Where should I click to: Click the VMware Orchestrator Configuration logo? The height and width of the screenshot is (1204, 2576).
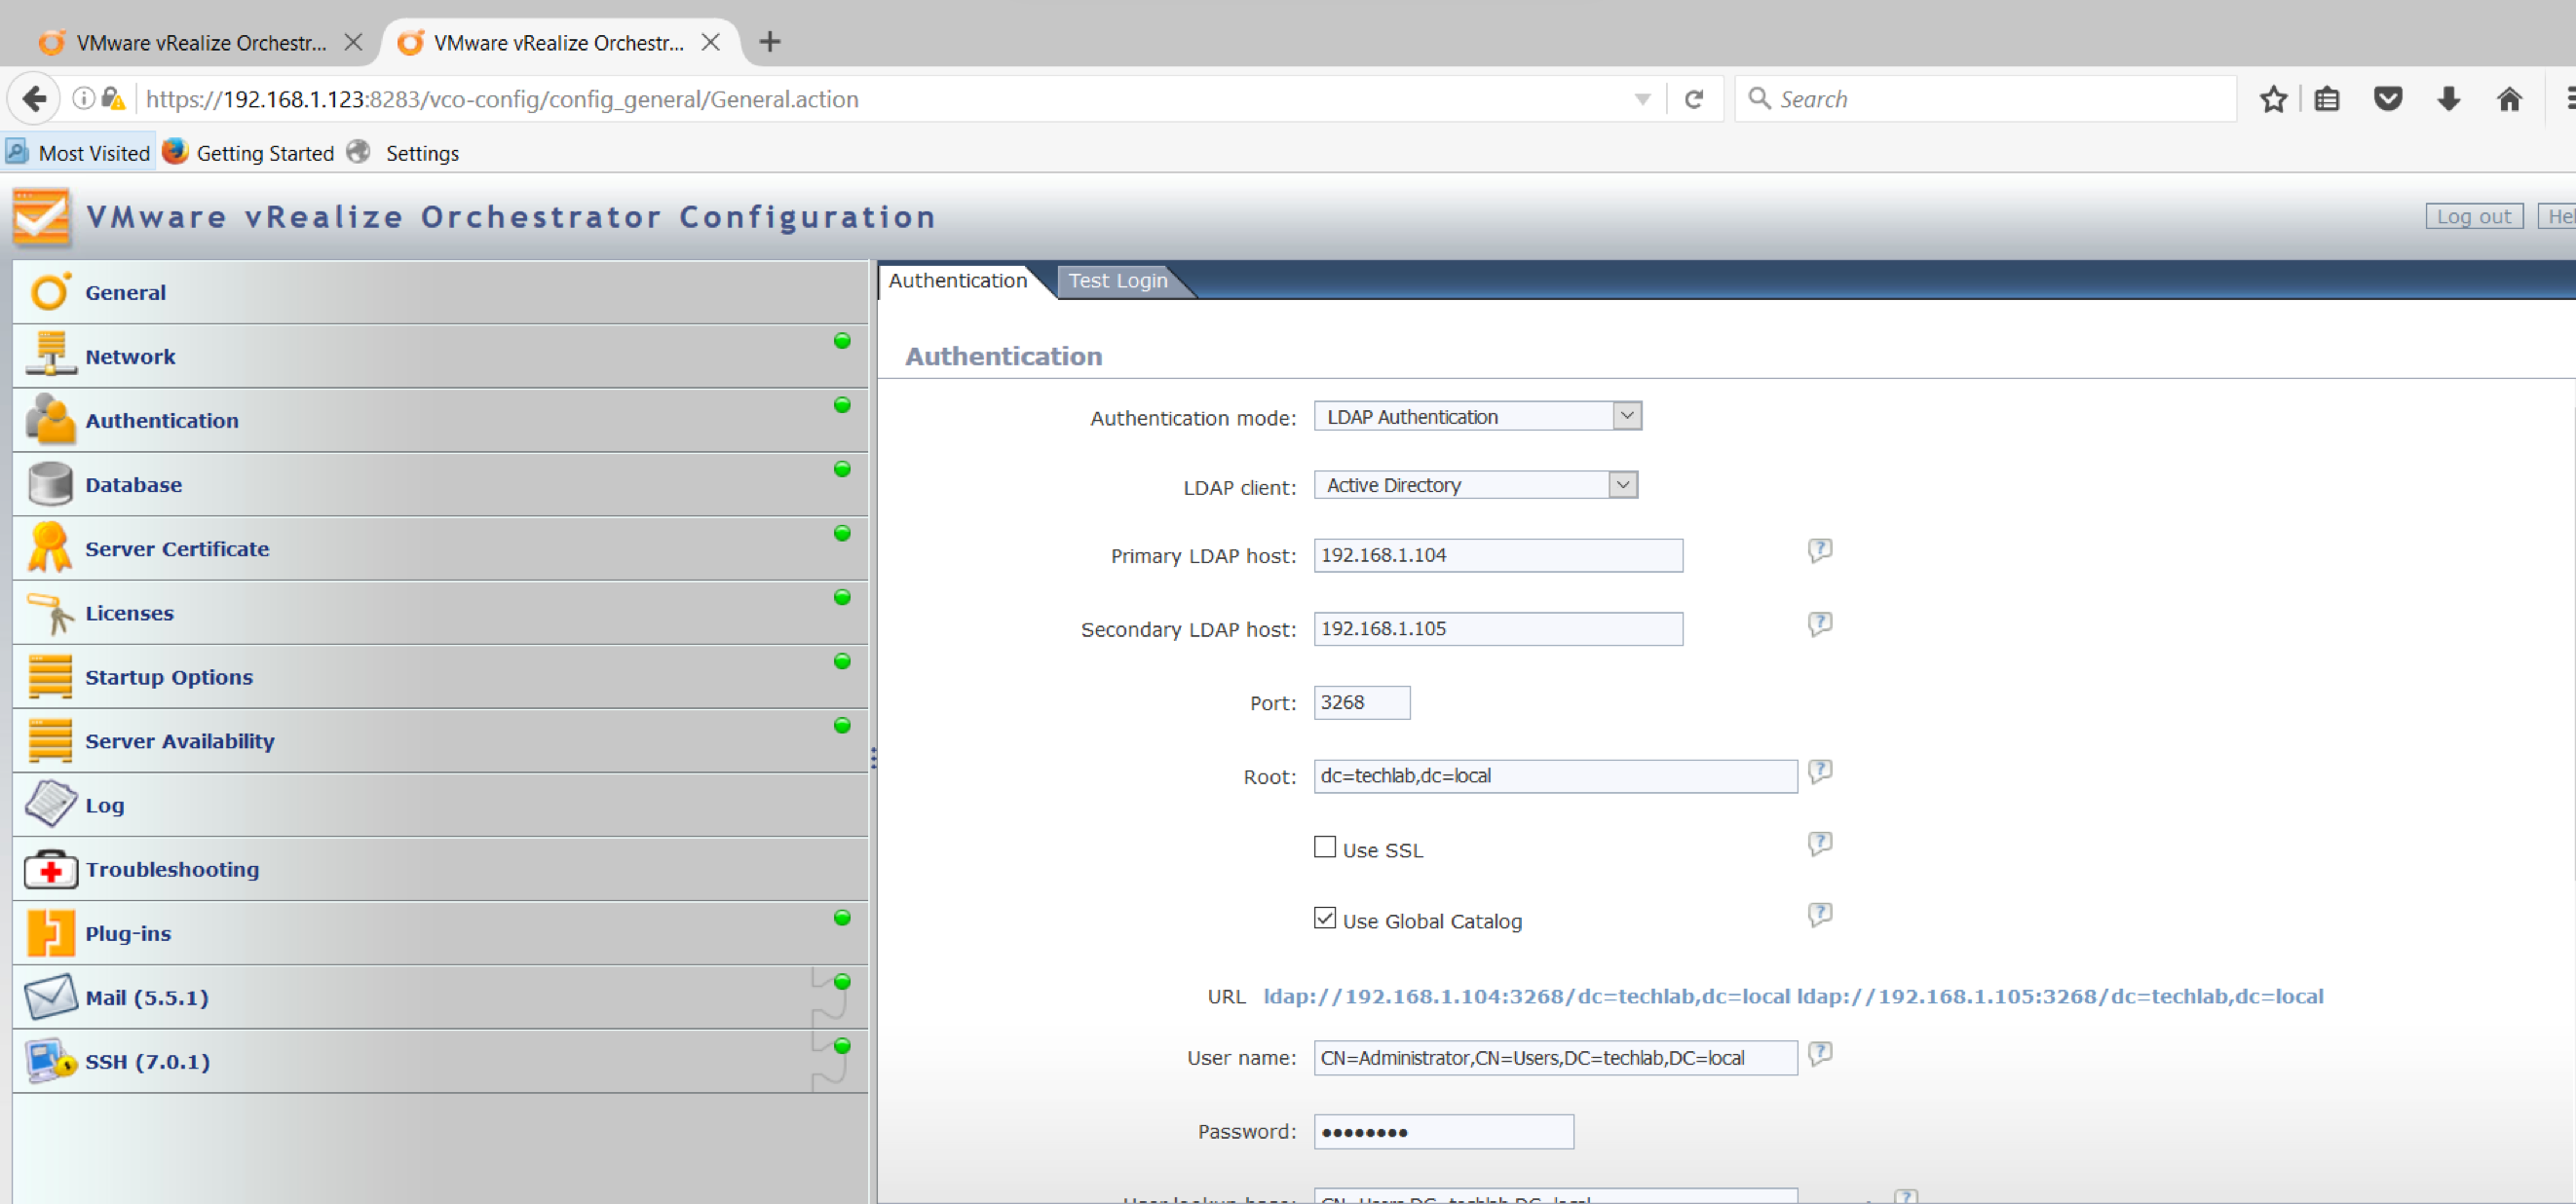click(42, 217)
